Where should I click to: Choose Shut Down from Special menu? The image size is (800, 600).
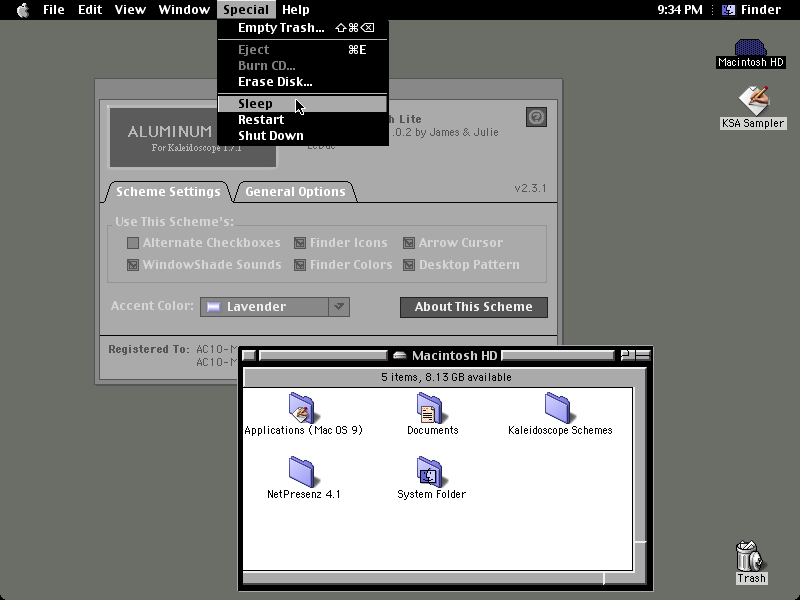[303, 136]
